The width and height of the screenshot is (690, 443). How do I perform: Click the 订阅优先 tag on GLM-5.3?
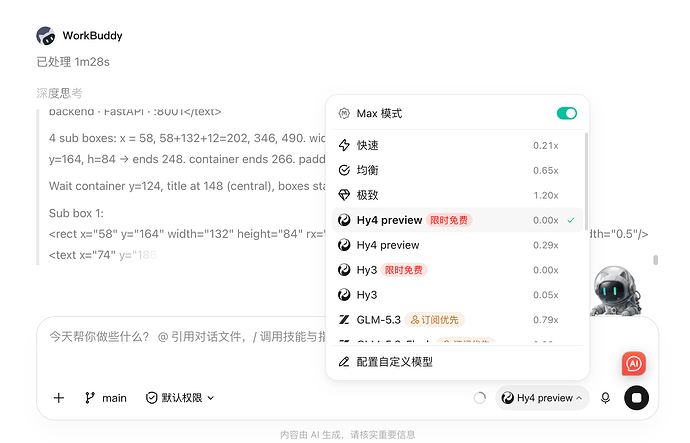click(x=434, y=320)
